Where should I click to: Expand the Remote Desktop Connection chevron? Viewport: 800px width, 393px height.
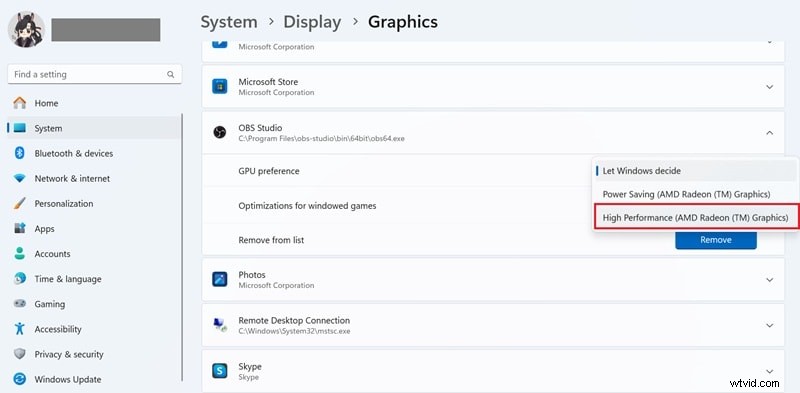[x=769, y=325]
